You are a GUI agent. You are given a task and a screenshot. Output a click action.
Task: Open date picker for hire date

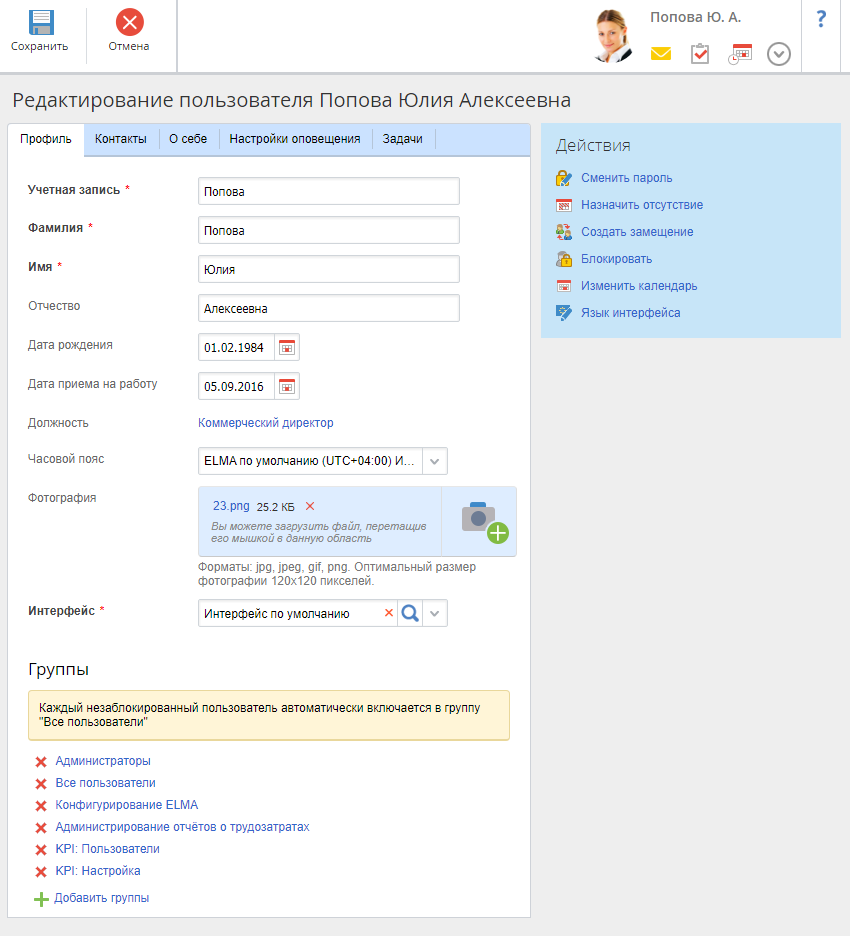pyautogui.click(x=287, y=386)
